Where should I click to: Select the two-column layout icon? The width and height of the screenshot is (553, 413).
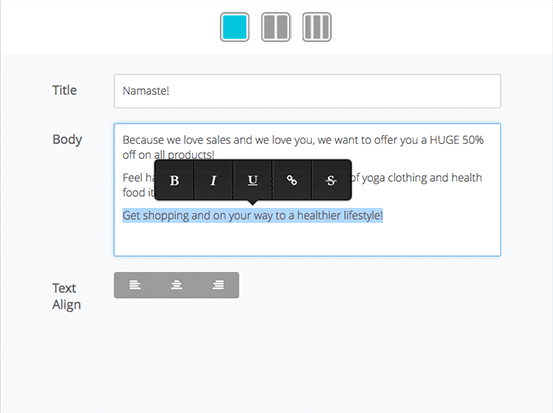tap(276, 27)
